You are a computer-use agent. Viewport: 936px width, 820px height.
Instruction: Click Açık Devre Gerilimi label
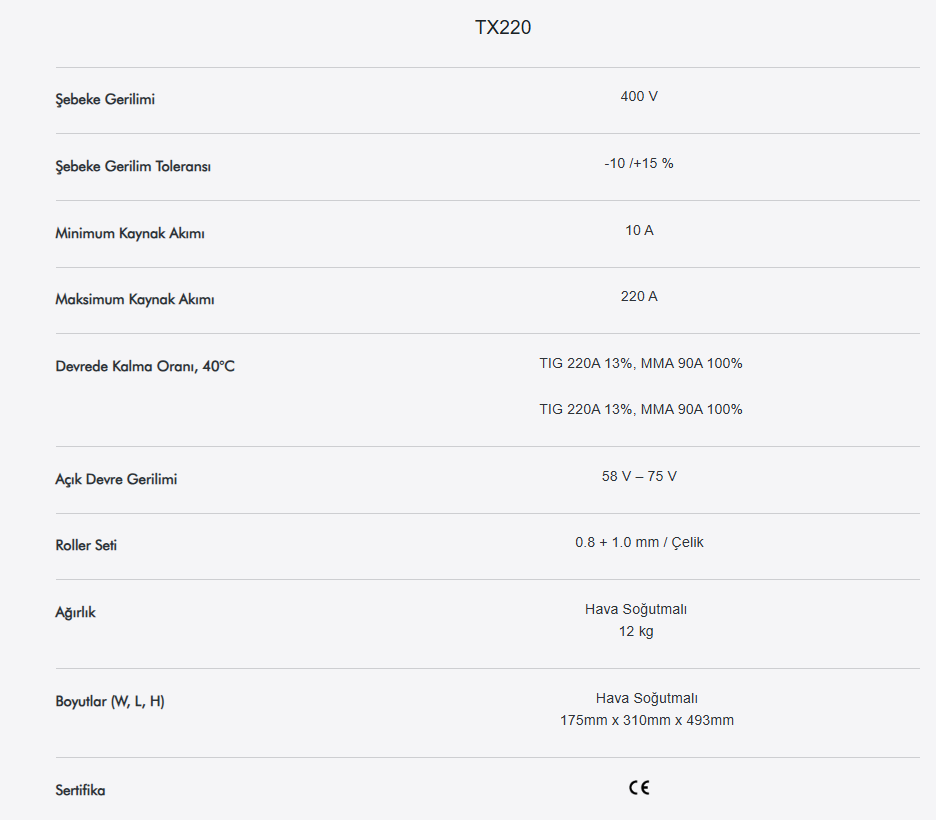tap(116, 479)
